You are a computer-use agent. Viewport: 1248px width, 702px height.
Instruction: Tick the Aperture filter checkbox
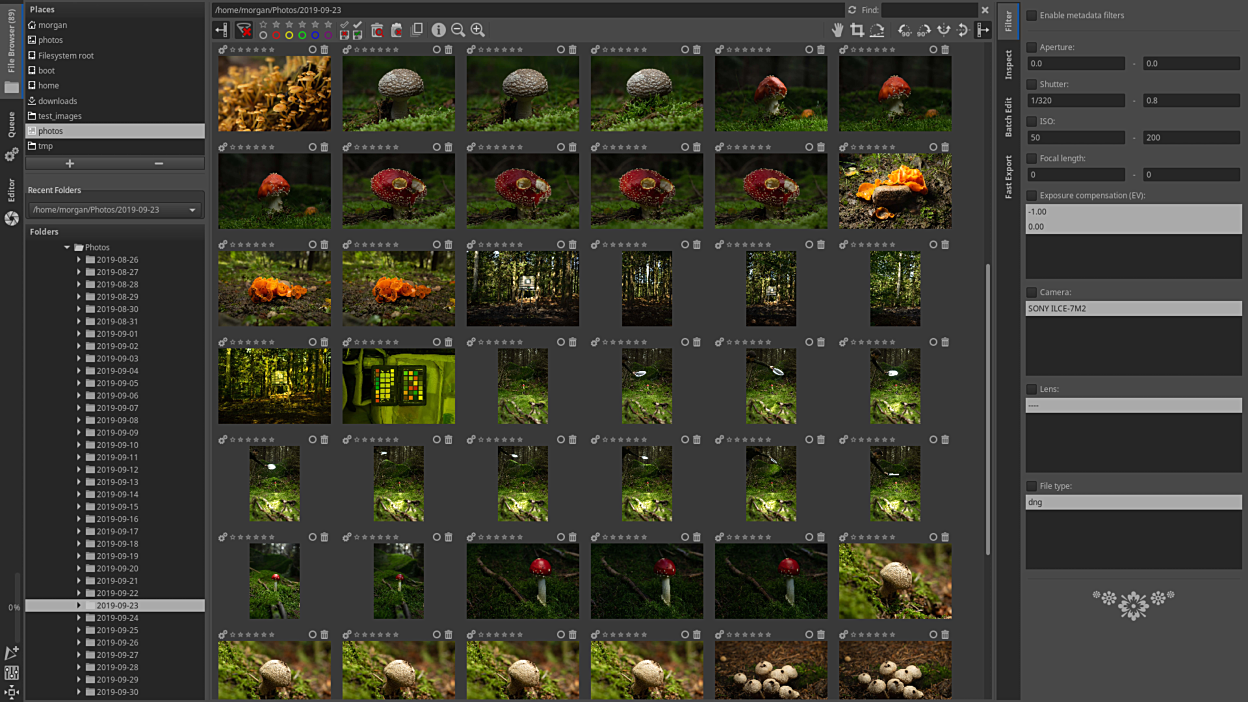(x=1031, y=48)
